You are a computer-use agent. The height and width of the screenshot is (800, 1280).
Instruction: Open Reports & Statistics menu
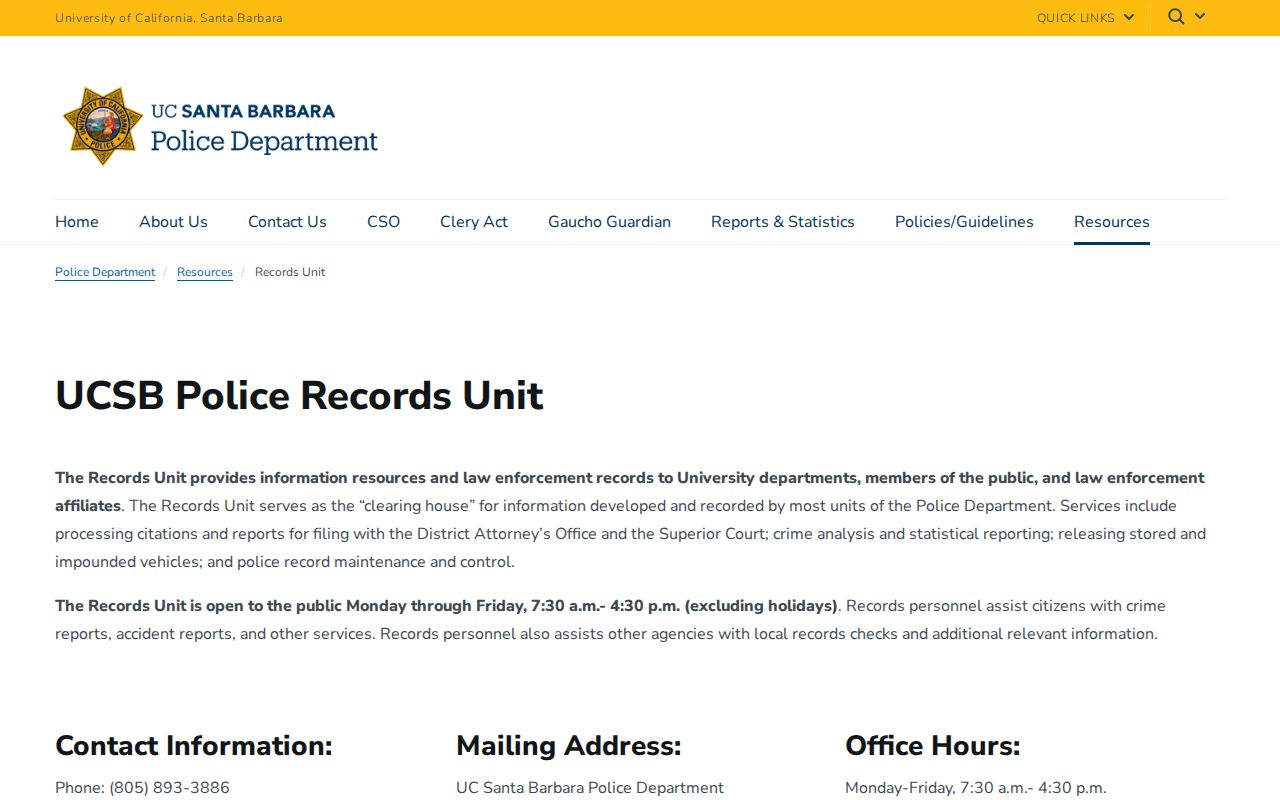click(783, 222)
